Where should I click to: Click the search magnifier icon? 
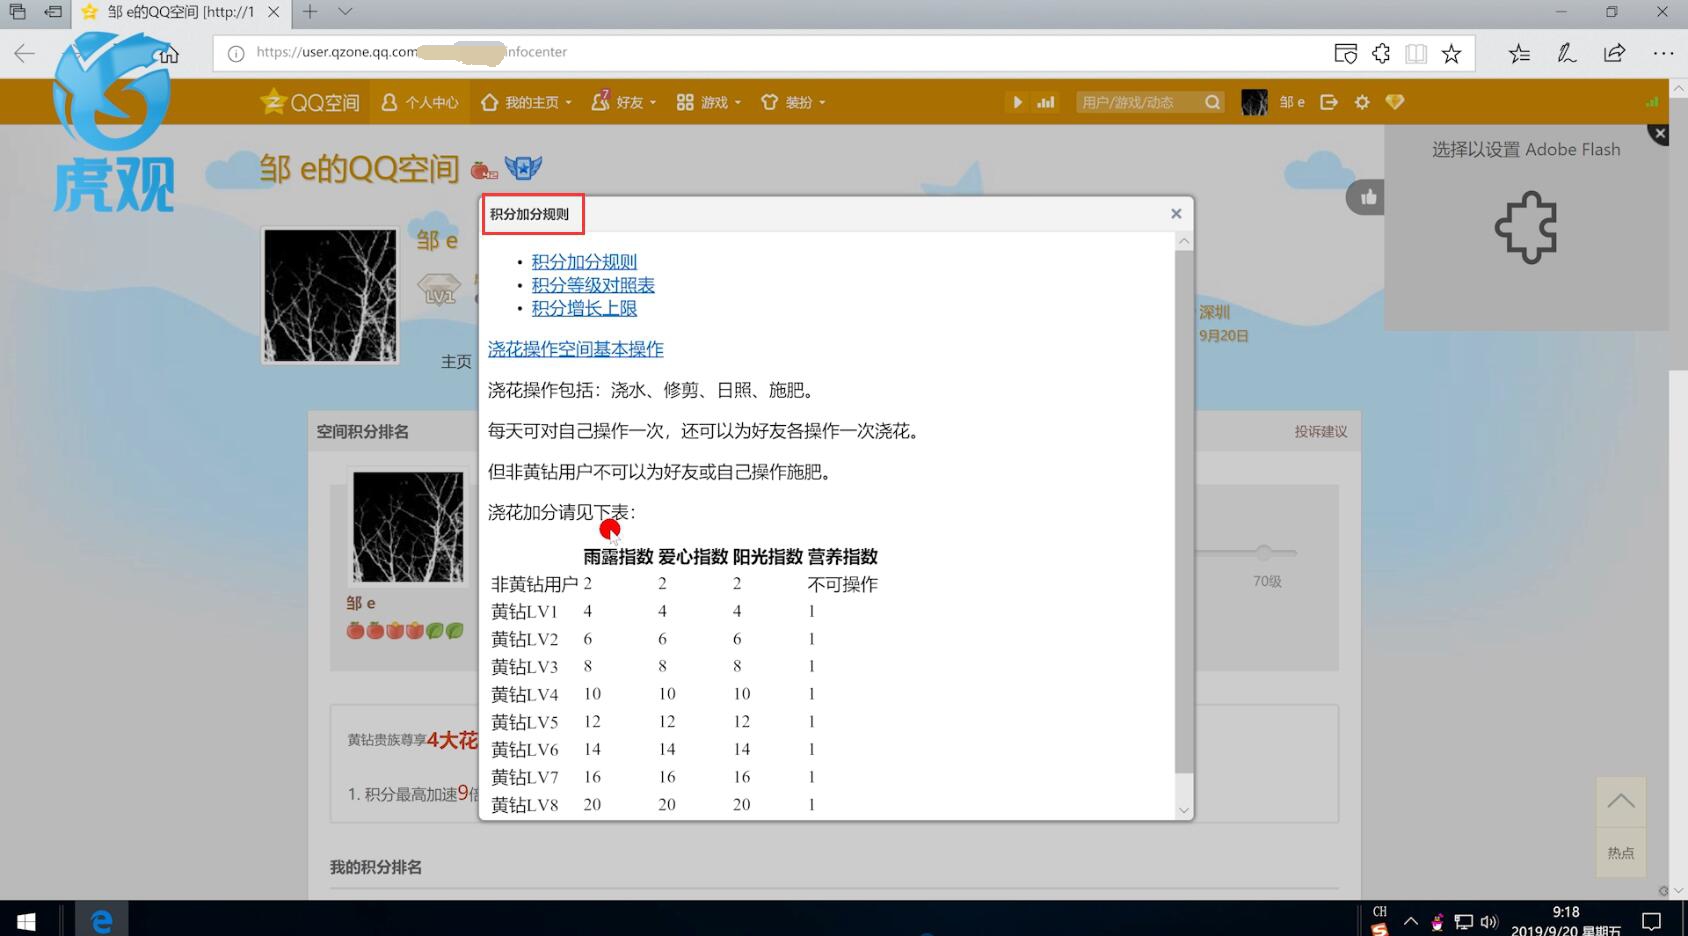1212,102
